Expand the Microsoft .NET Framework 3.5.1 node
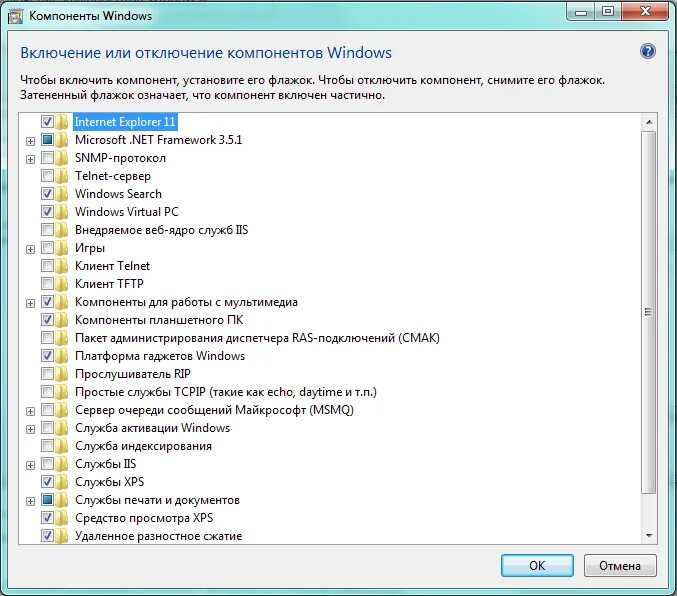677x596 pixels. point(30,141)
